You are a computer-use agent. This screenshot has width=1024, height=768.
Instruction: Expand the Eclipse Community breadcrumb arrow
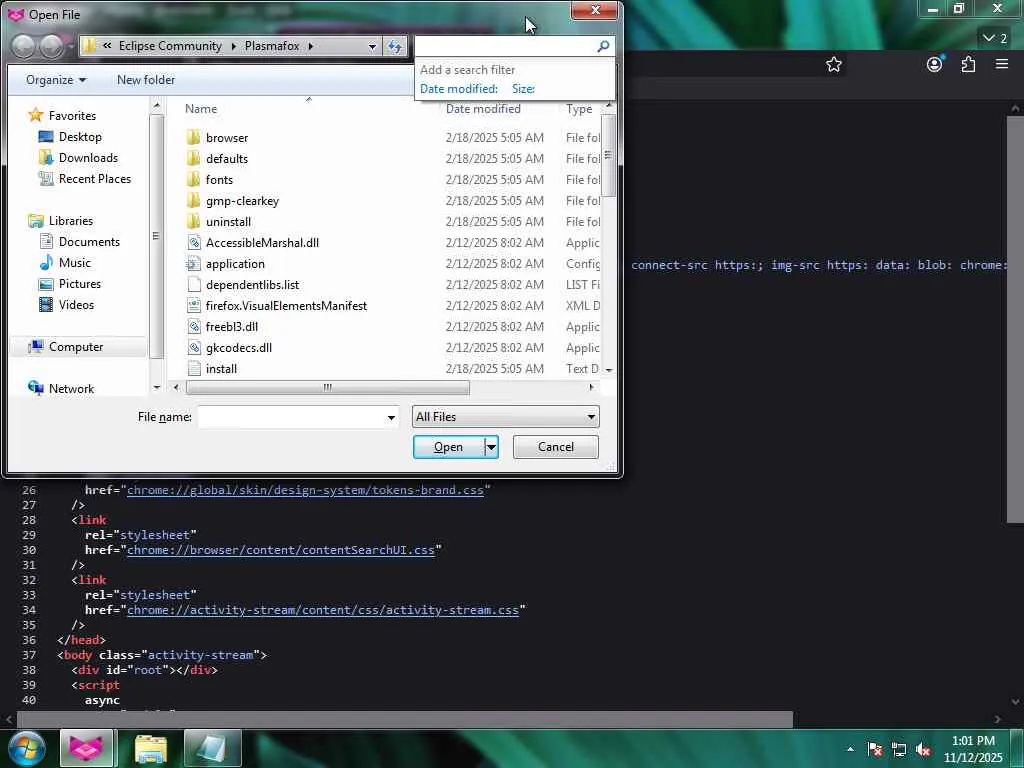tap(234, 46)
